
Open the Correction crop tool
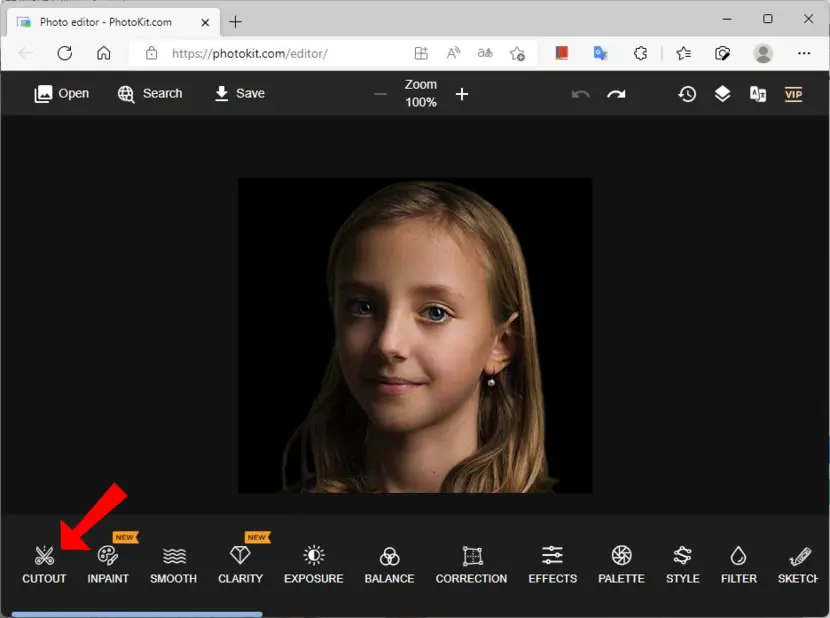[471, 565]
